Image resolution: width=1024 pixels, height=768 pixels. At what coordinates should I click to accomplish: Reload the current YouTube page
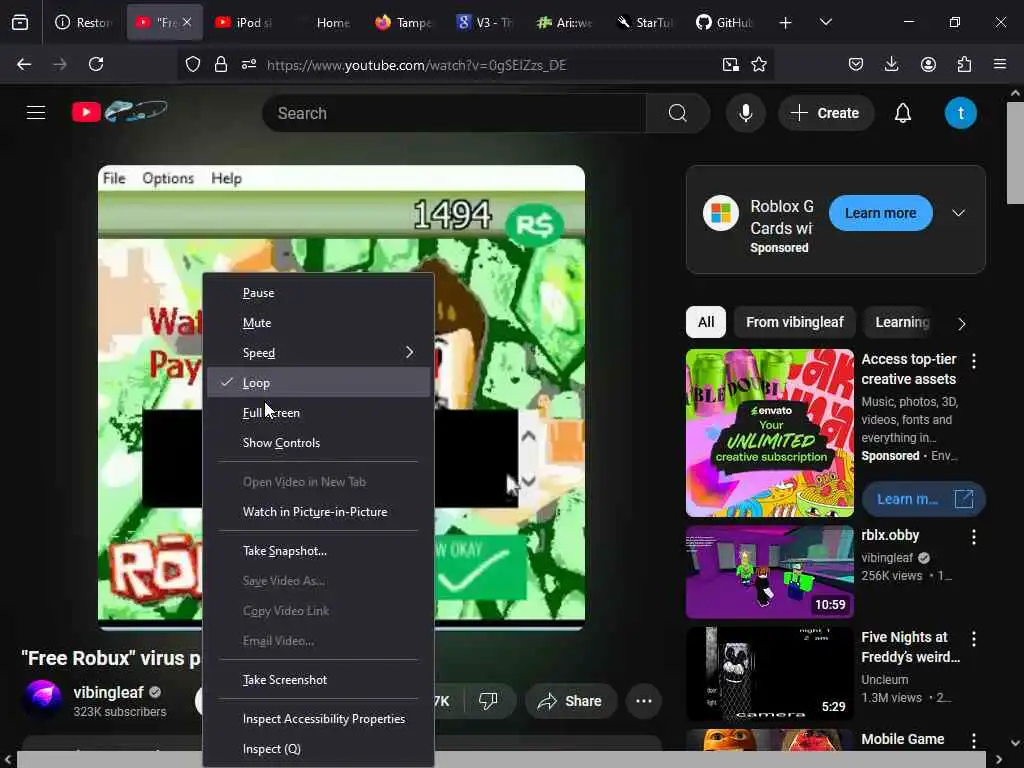coord(96,64)
